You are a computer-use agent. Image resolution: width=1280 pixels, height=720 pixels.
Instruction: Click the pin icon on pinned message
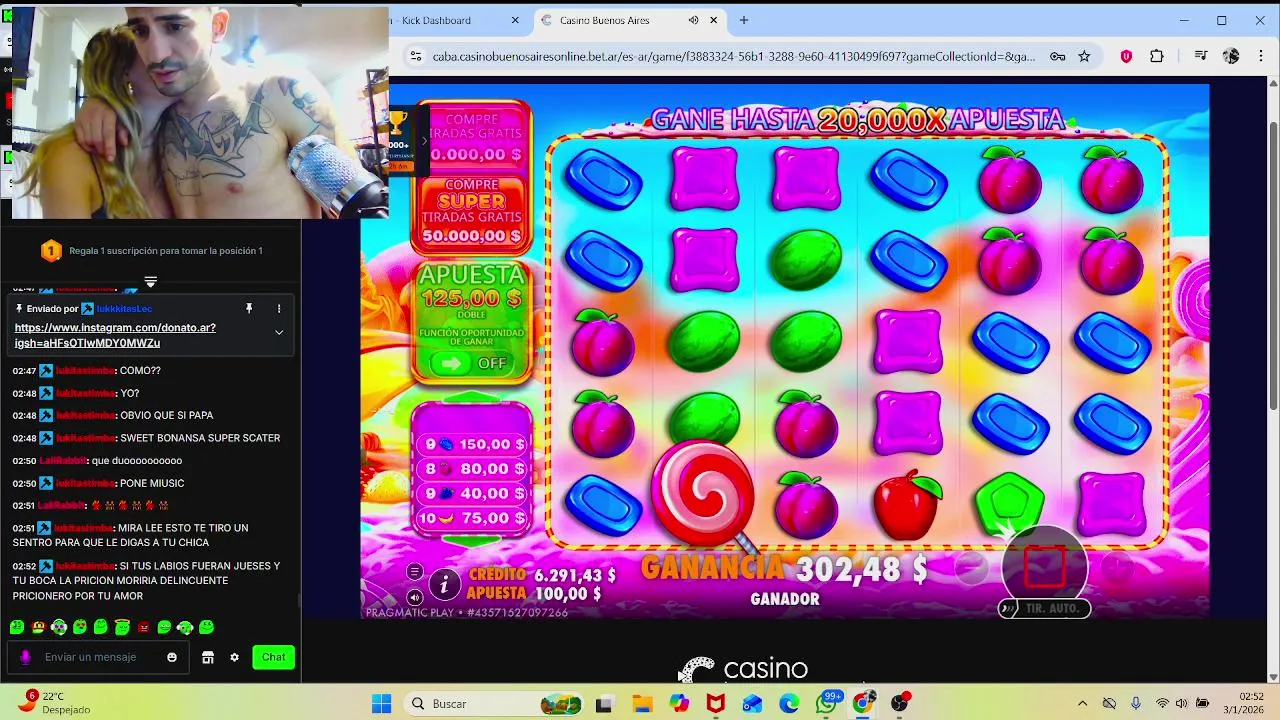click(x=249, y=309)
